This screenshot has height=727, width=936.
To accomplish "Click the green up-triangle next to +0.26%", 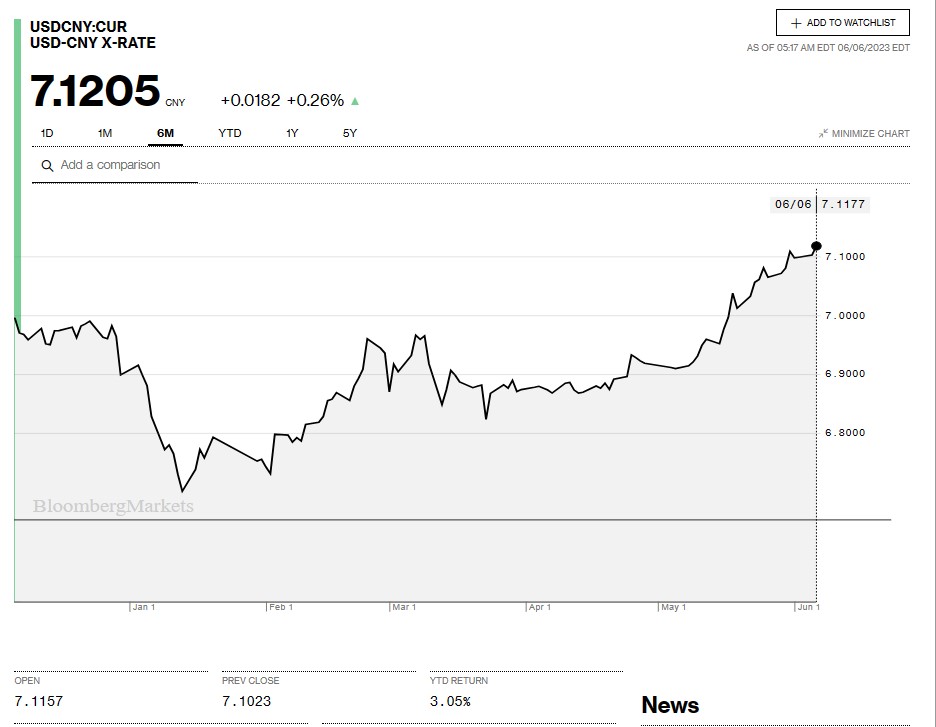I will [x=355, y=101].
